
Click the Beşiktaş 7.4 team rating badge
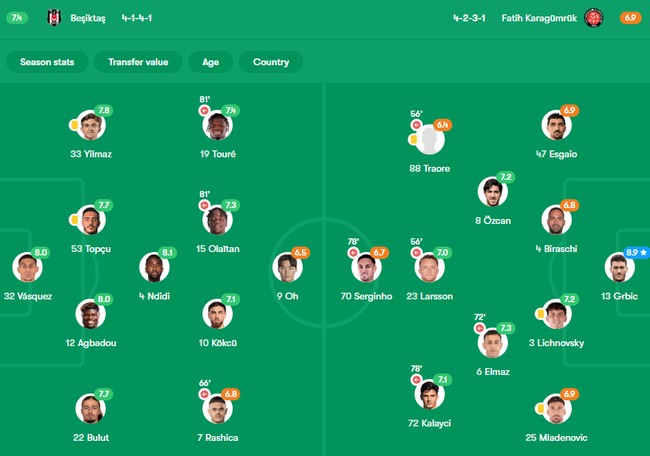17,18
